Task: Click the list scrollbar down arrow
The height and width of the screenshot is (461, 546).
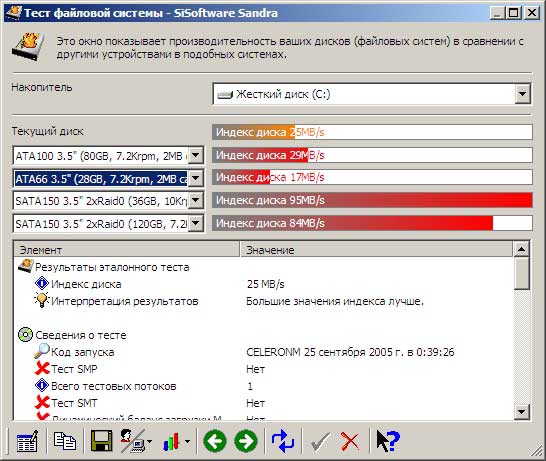Action: coord(521,412)
